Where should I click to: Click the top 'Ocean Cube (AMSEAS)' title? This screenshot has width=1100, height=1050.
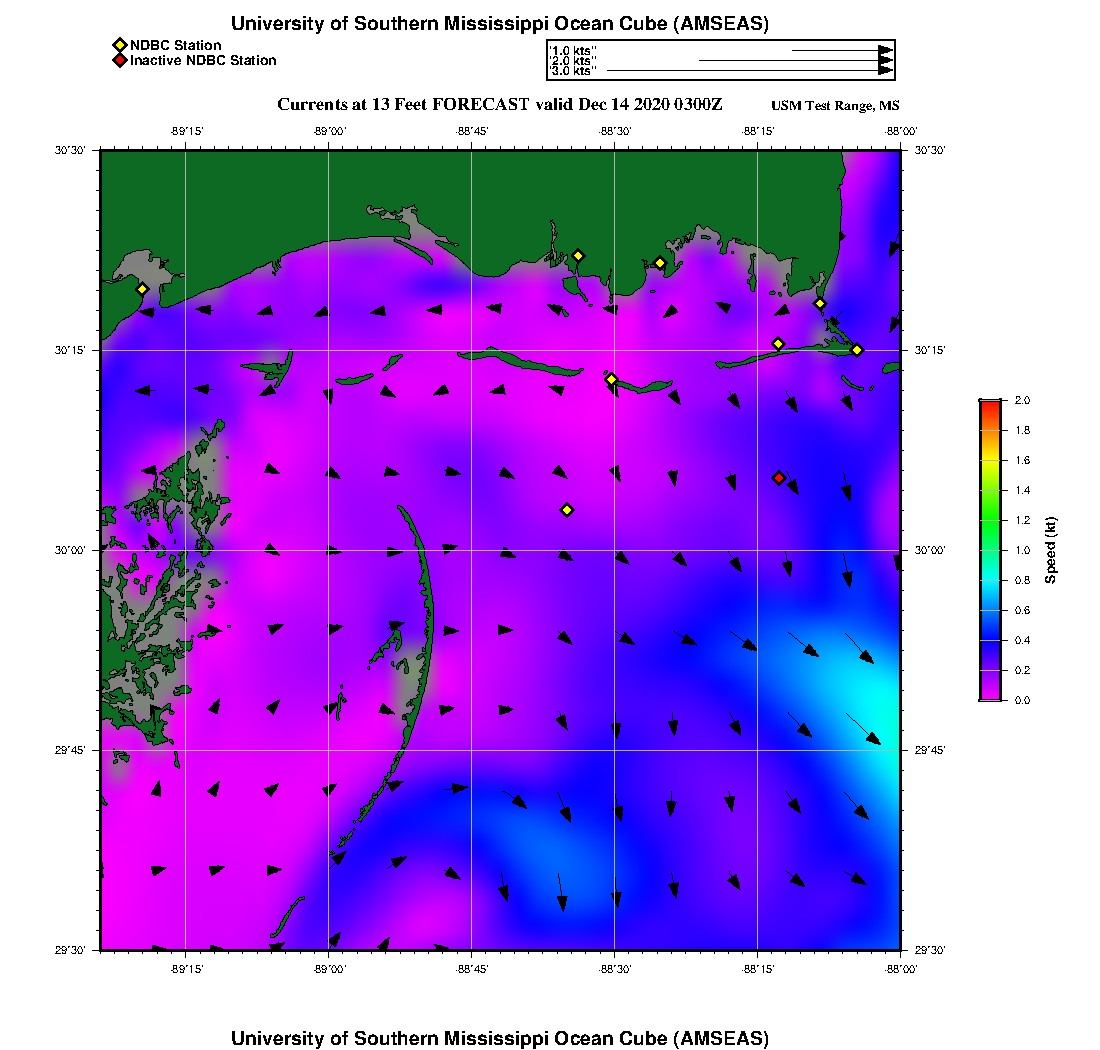[x=500, y=24]
